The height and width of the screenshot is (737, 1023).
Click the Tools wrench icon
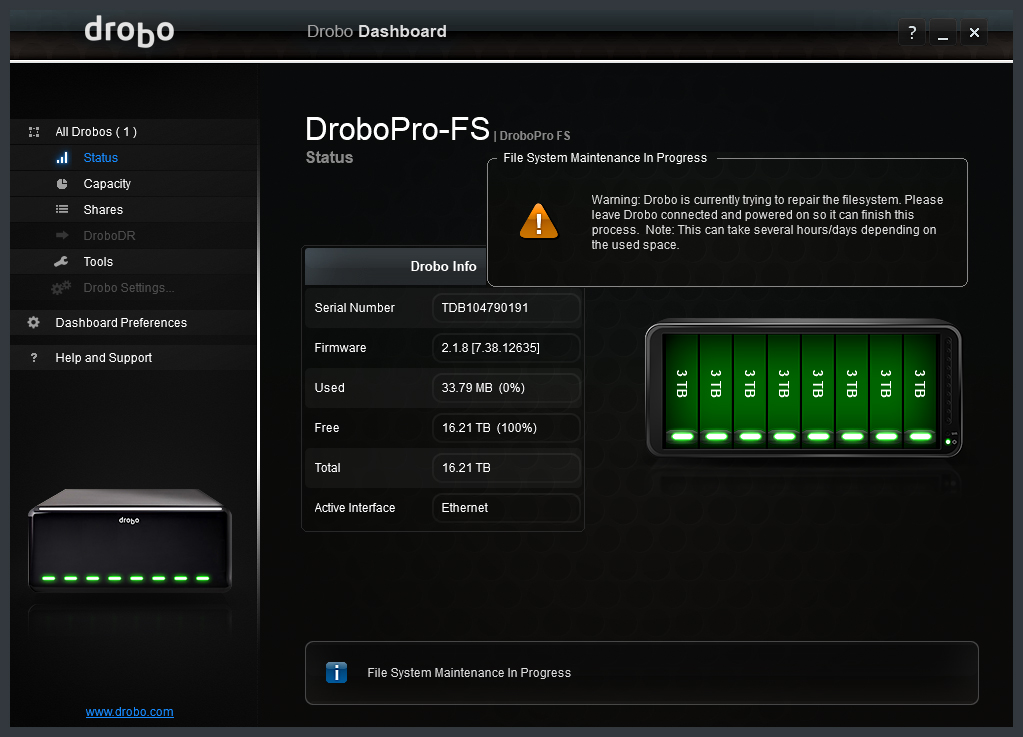point(61,262)
